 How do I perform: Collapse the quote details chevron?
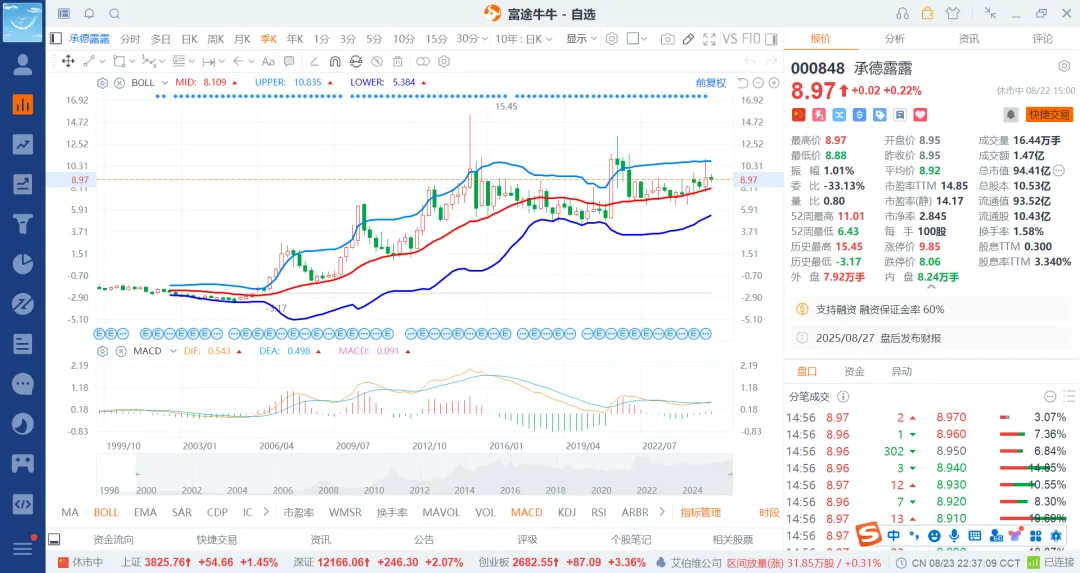coord(931,286)
